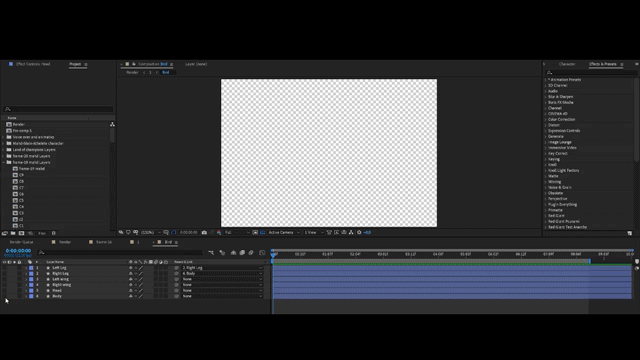Click the pixel aspect ratio correction icon
The image size is (640, 360).
(x=329, y=232)
